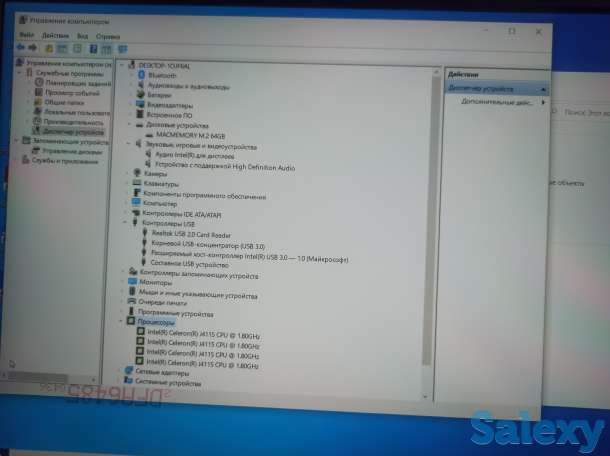This screenshot has height=456, width=610.
Task: Click the Bluetooth device category icon
Action: pos(140,75)
